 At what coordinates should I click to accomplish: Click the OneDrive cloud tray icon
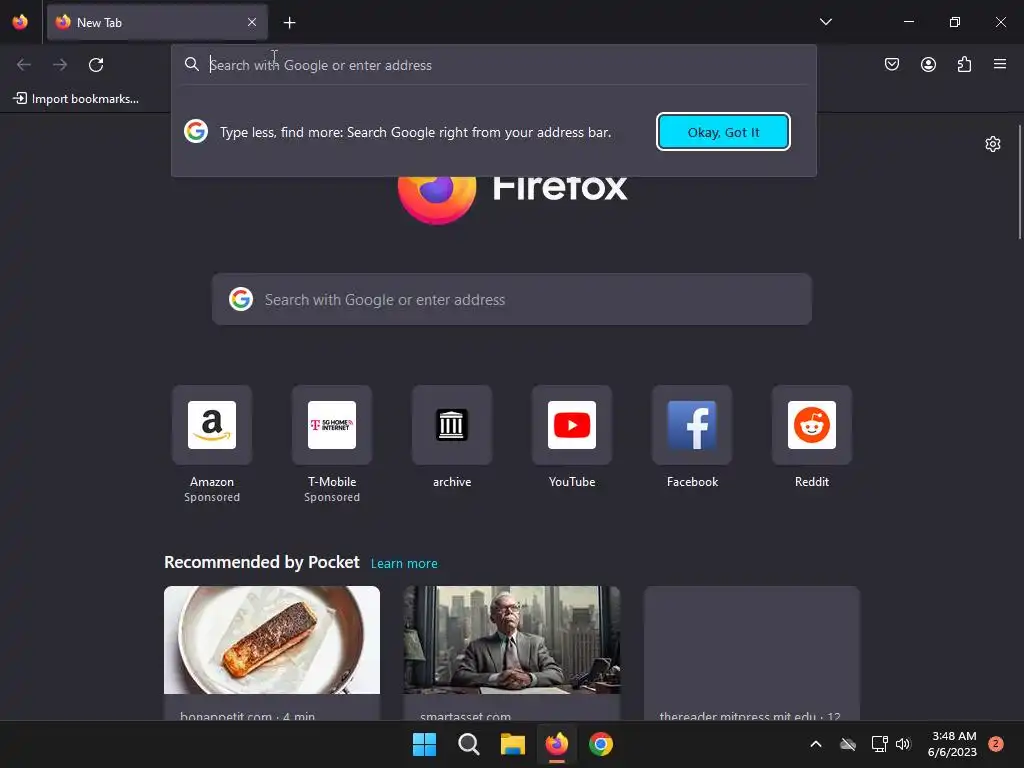(848, 744)
